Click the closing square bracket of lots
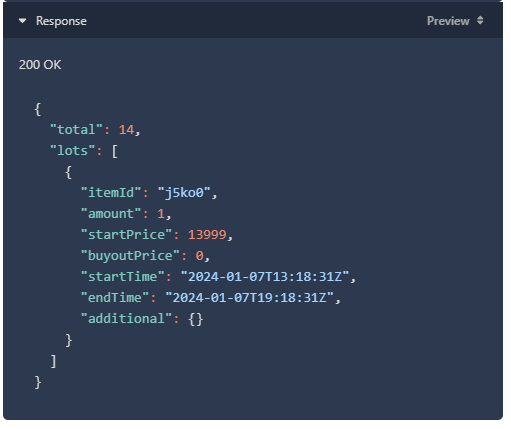This screenshot has height=429, width=511. [53, 361]
